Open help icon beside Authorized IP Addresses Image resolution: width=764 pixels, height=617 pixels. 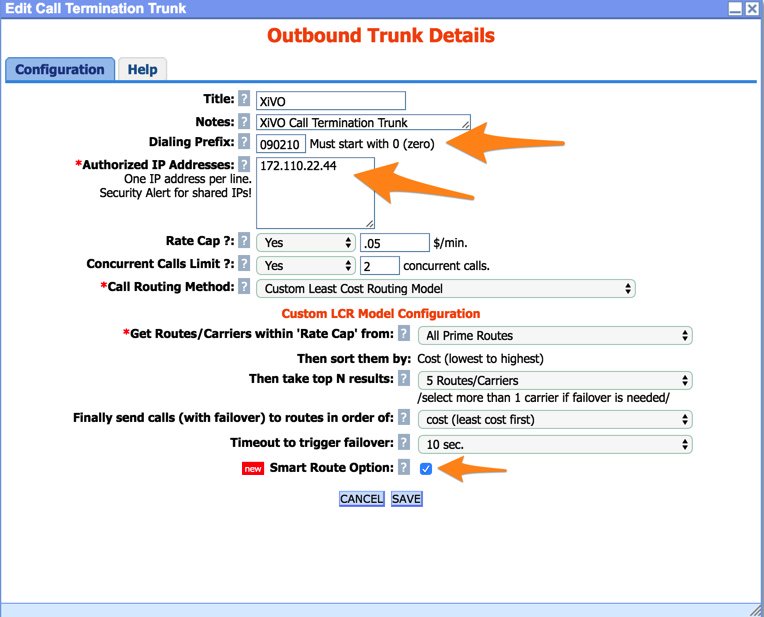[244, 164]
